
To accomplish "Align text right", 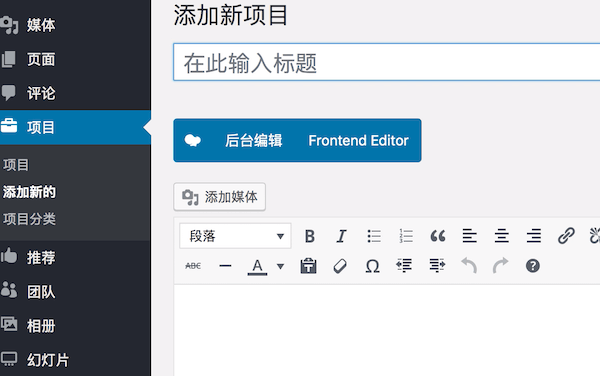I will [x=534, y=236].
